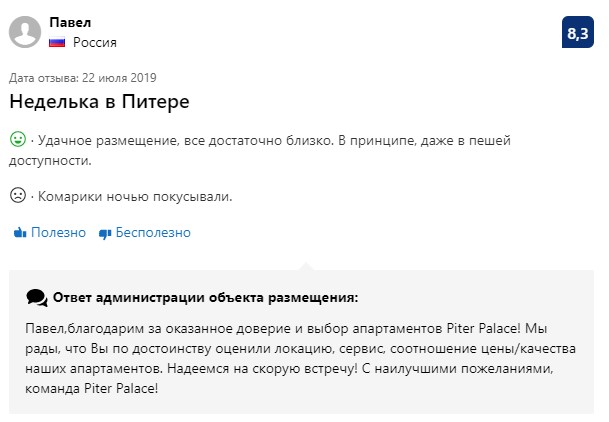
Task: Click the speech bubbles reply icon
Action: tap(37, 298)
